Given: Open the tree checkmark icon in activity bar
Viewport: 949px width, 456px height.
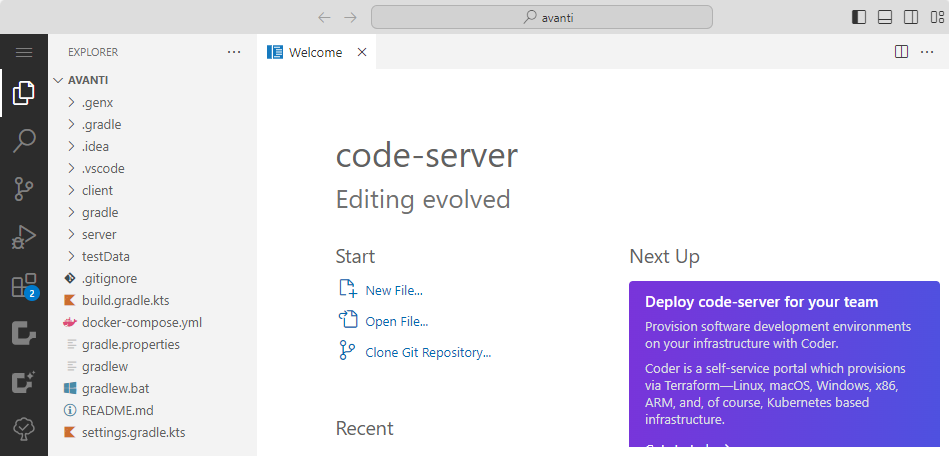Looking at the screenshot, I should (24, 429).
